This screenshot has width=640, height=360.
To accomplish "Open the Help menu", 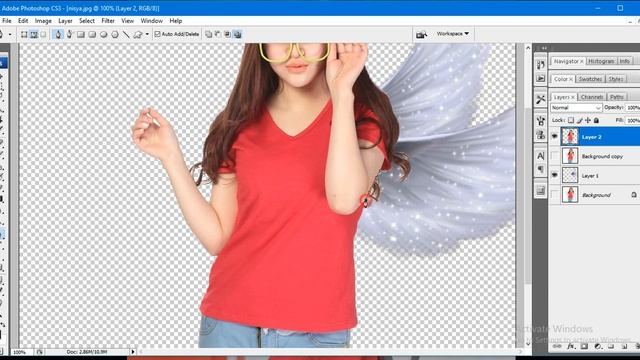I will click(176, 21).
